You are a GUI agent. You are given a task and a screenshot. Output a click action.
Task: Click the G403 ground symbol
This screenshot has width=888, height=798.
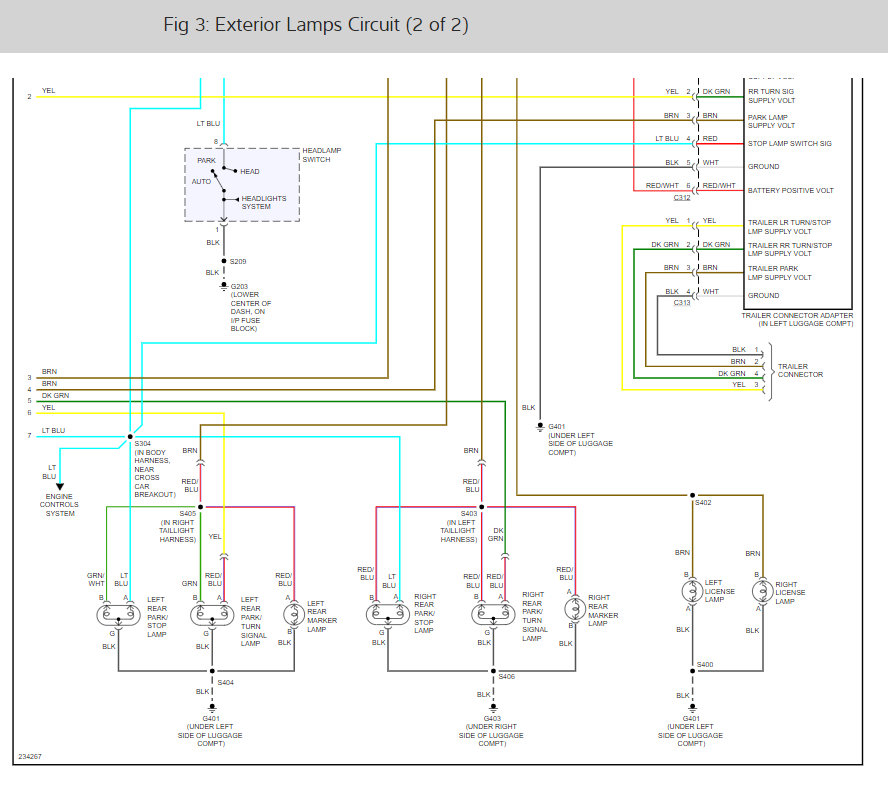click(x=493, y=708)
